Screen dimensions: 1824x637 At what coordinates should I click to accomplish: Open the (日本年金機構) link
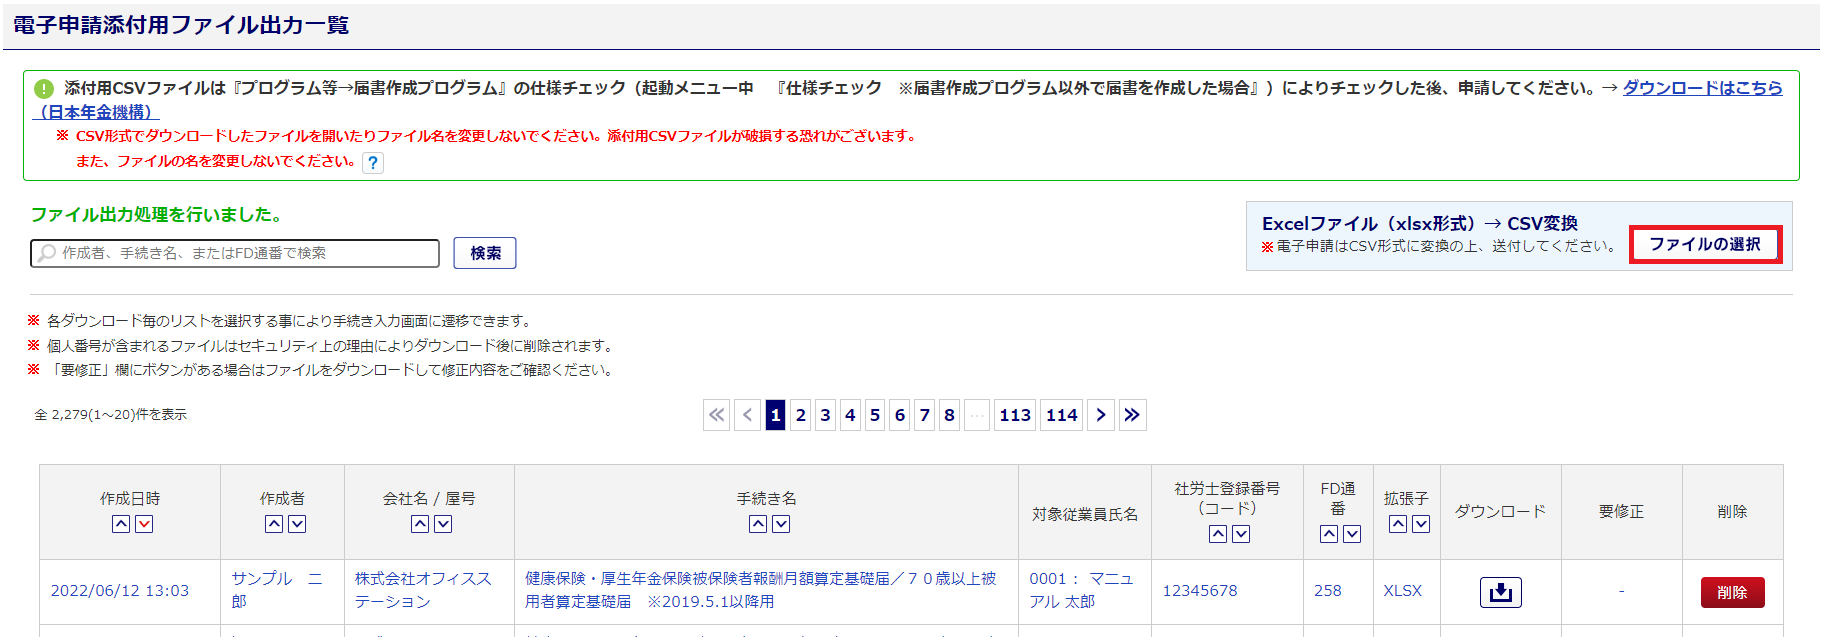click(x=96, y=112)
